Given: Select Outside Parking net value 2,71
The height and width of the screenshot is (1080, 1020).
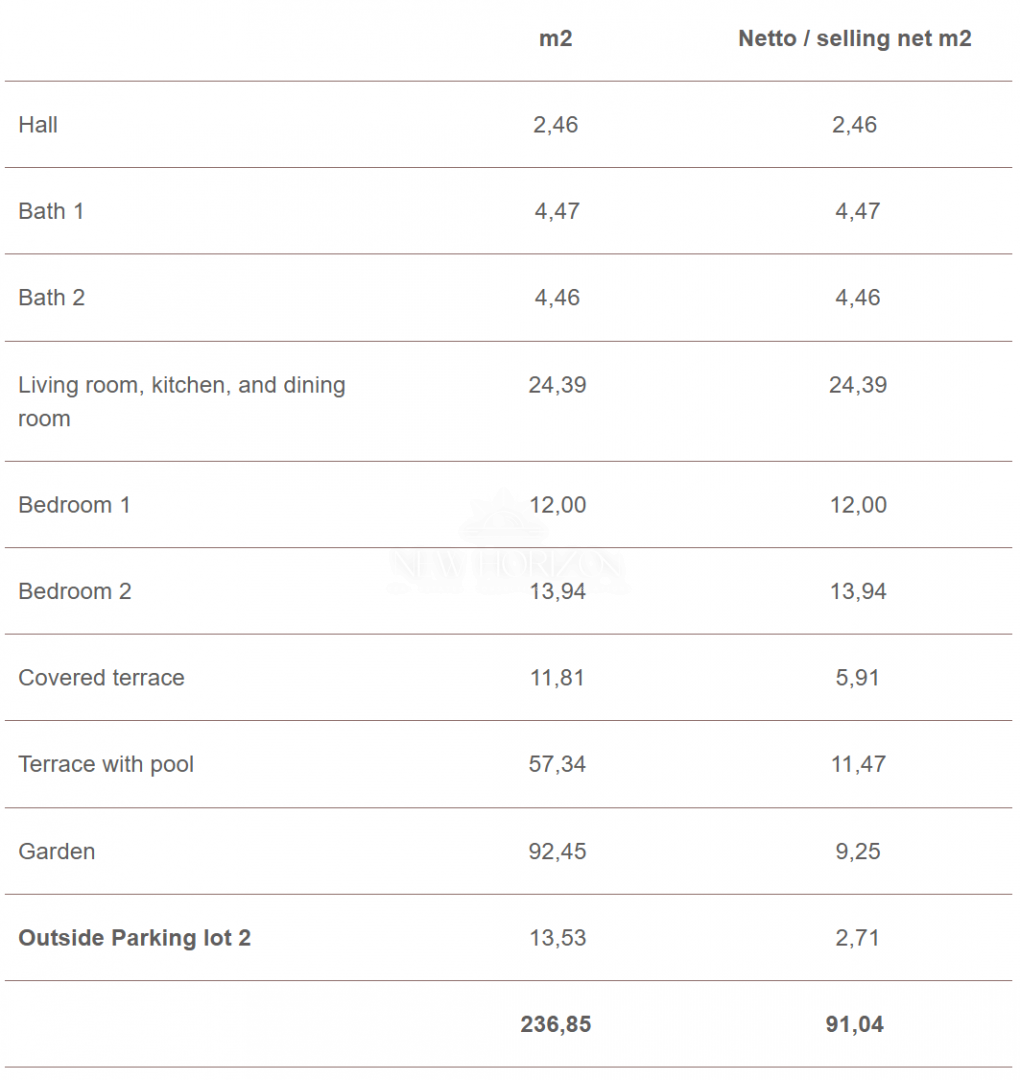Looking at the screenshot, I should click(855, 938).
